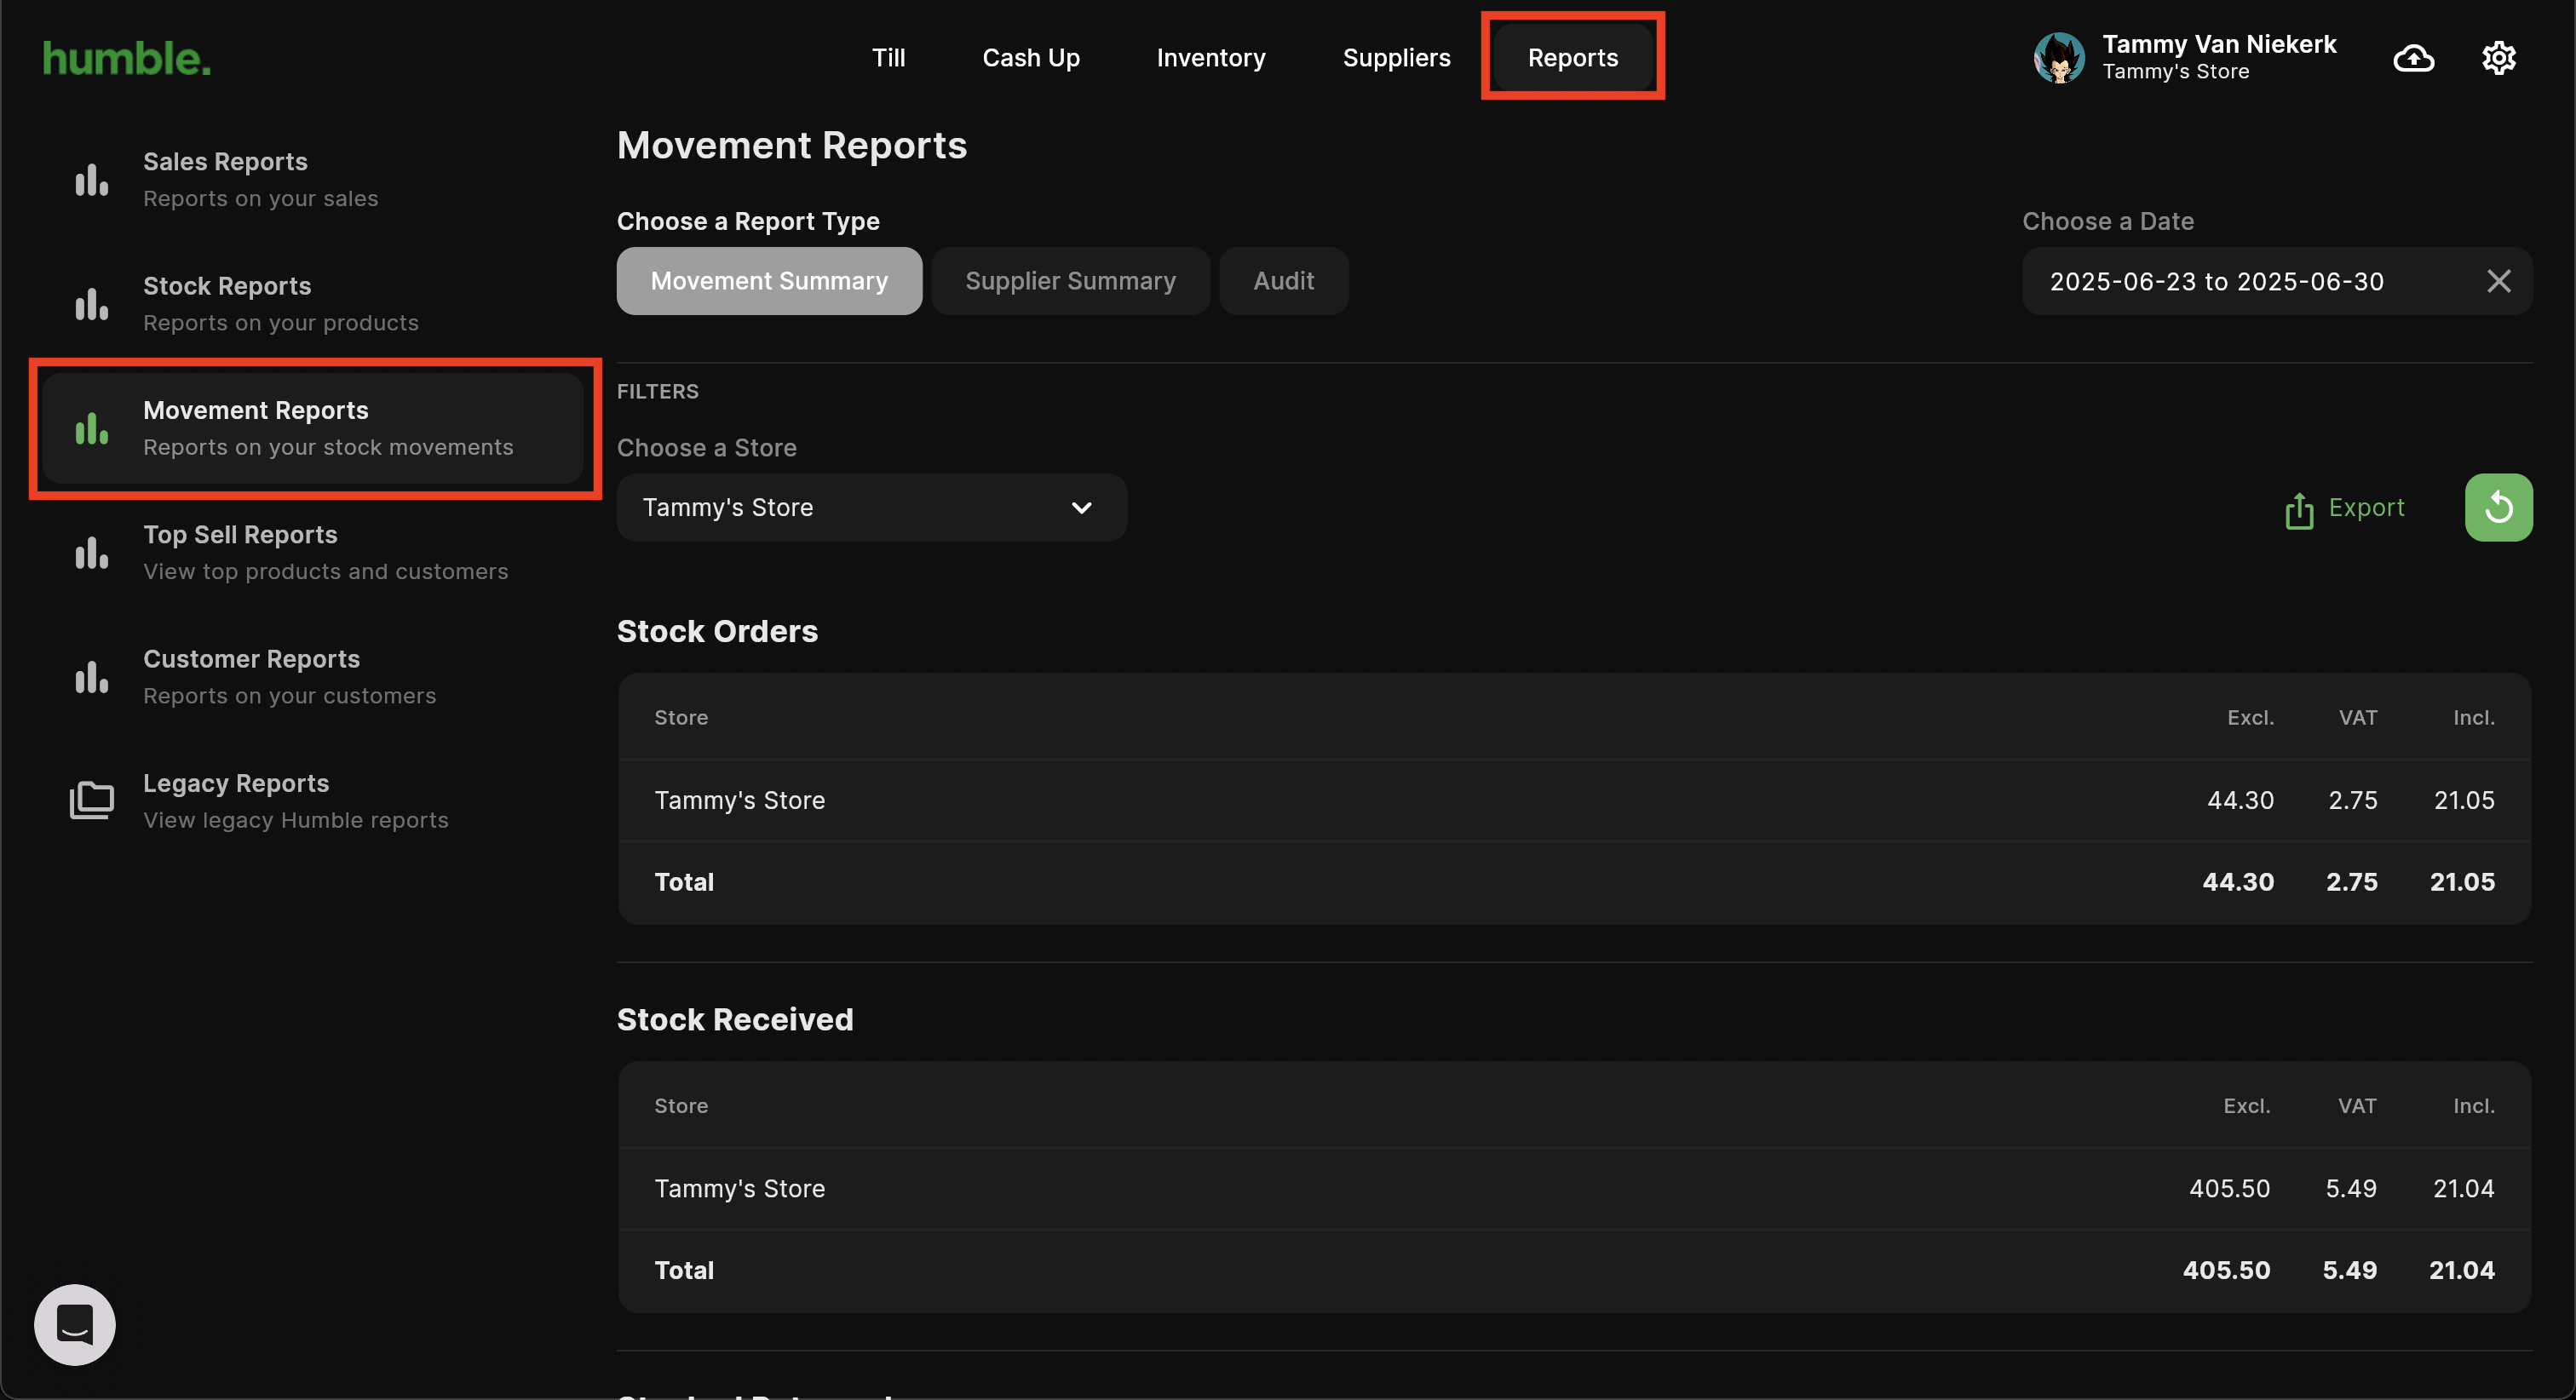The height and width of the screenshot is (1400, 2576).
Task: Click the Stock Received Store column header
Action: pos(681,1105)
